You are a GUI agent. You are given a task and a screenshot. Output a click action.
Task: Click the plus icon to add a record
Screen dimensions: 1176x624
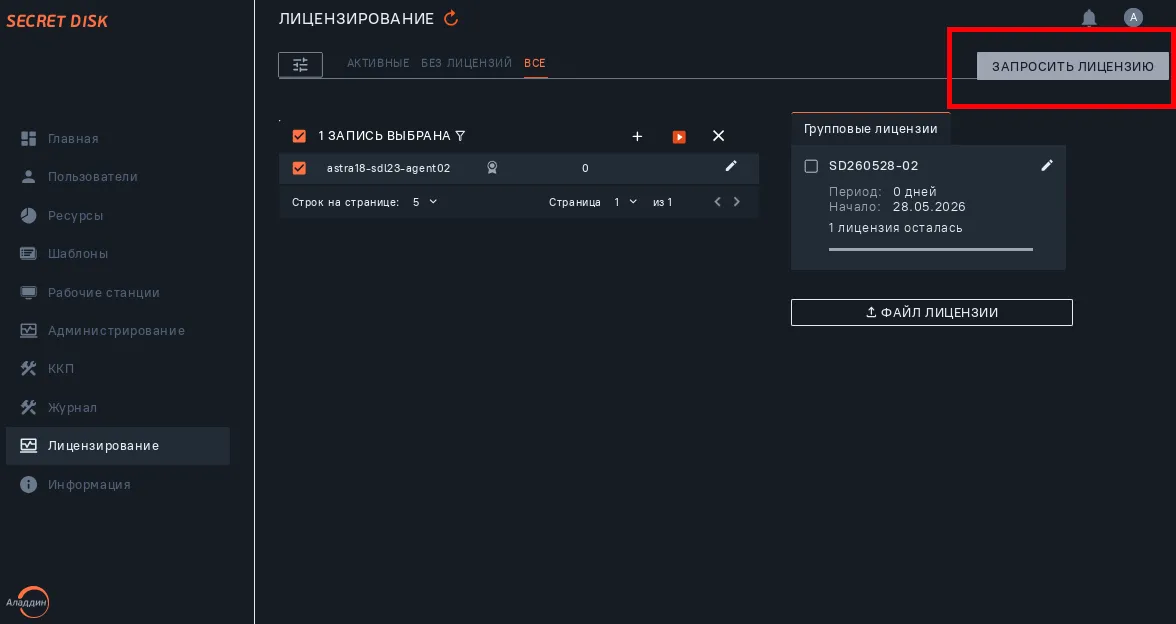pos(637,136)
